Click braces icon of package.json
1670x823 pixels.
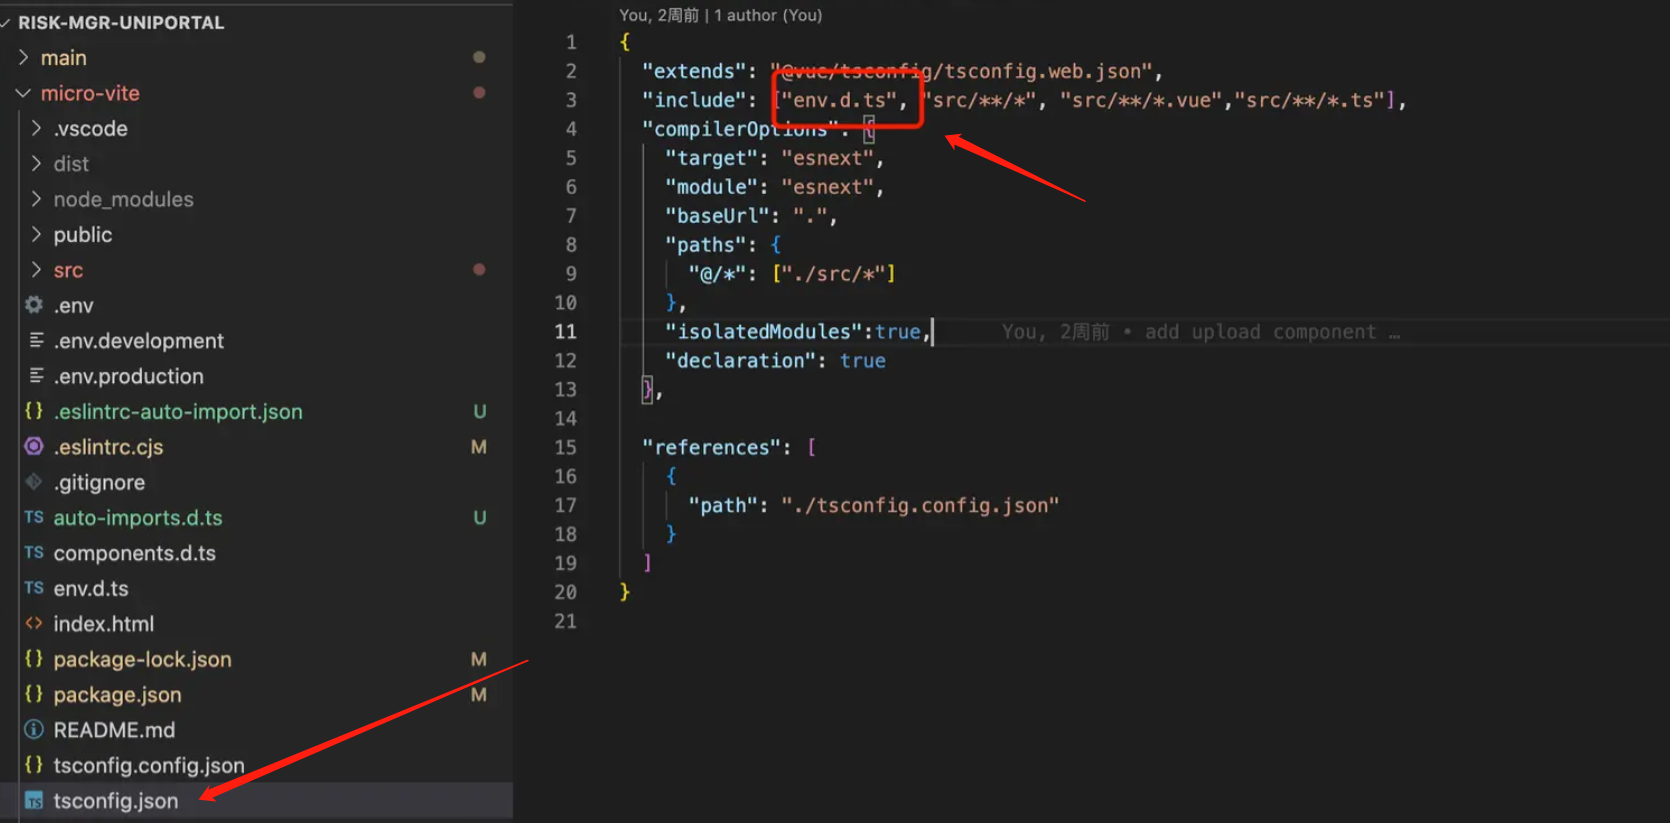(x=34, y=694)
